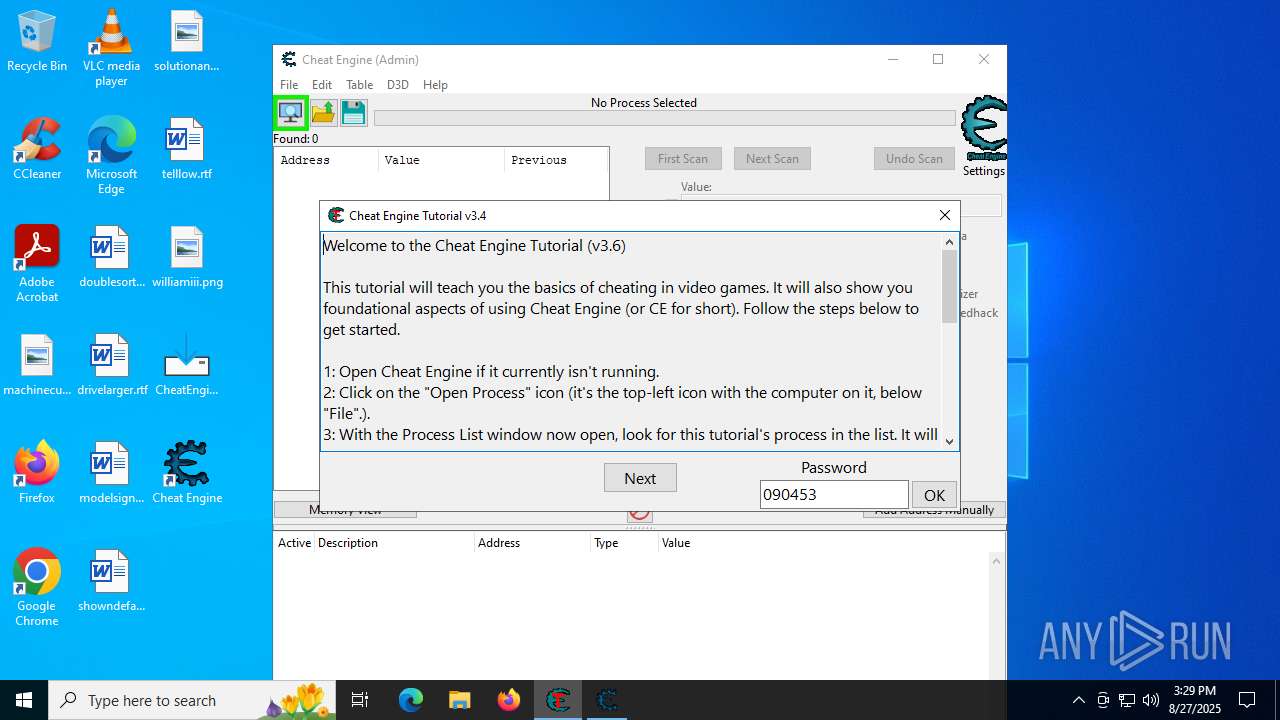Select the williamiii.png file on the desktop

coord(187,257)
